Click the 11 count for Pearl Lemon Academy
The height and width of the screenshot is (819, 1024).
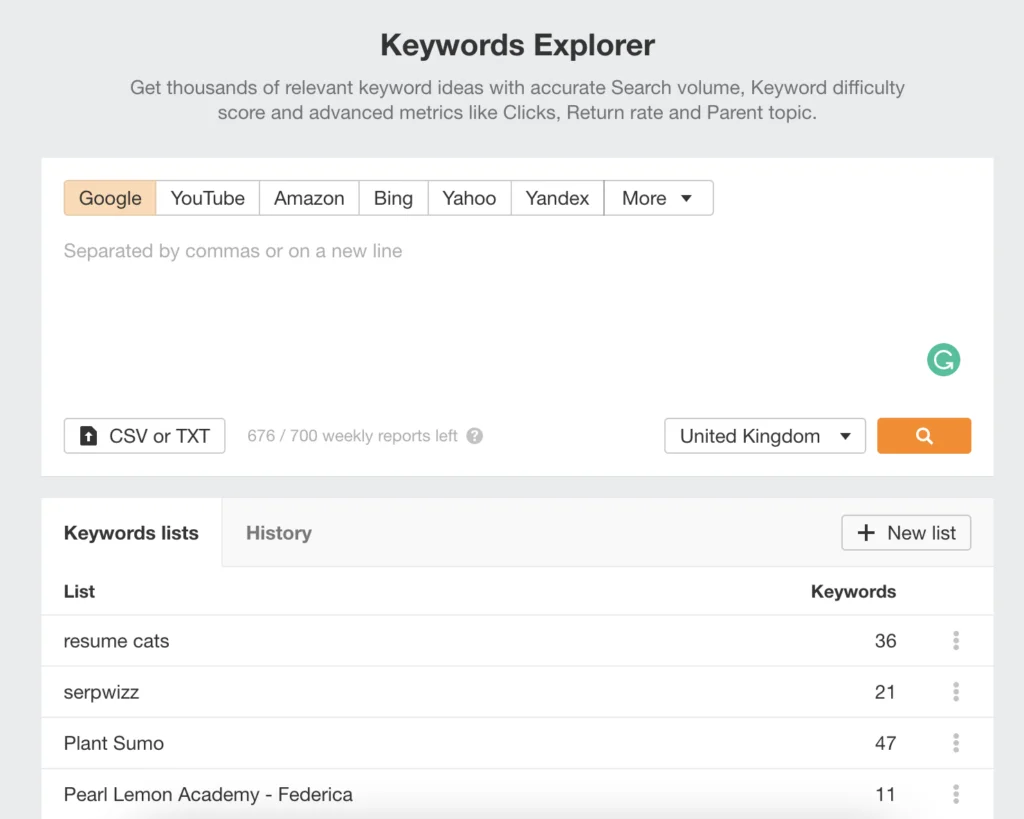[885, 794]
